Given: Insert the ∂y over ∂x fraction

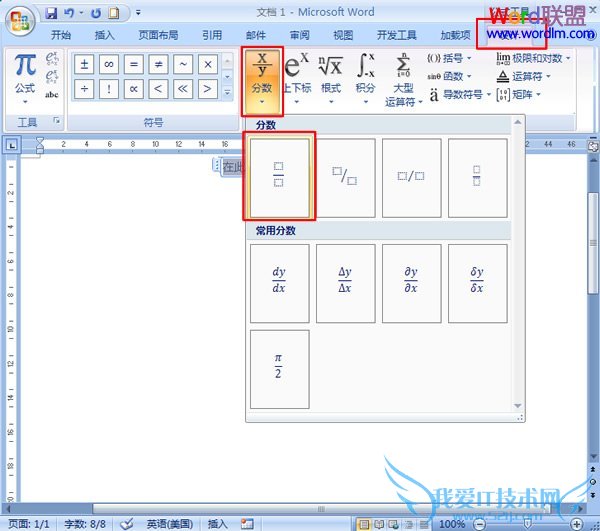Looking at the screenshot, I should click(411, 283).
